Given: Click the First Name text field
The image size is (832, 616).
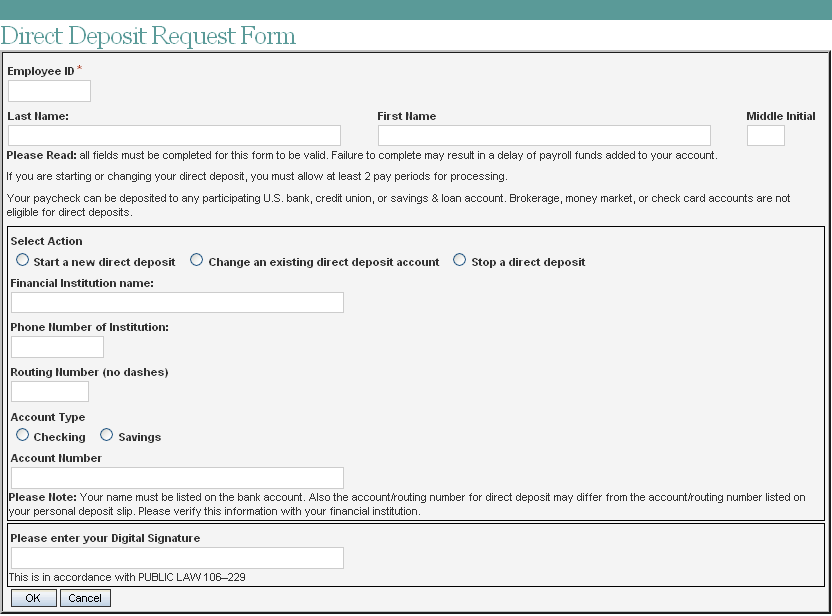Looking at the screenshot, I should 544,135.
